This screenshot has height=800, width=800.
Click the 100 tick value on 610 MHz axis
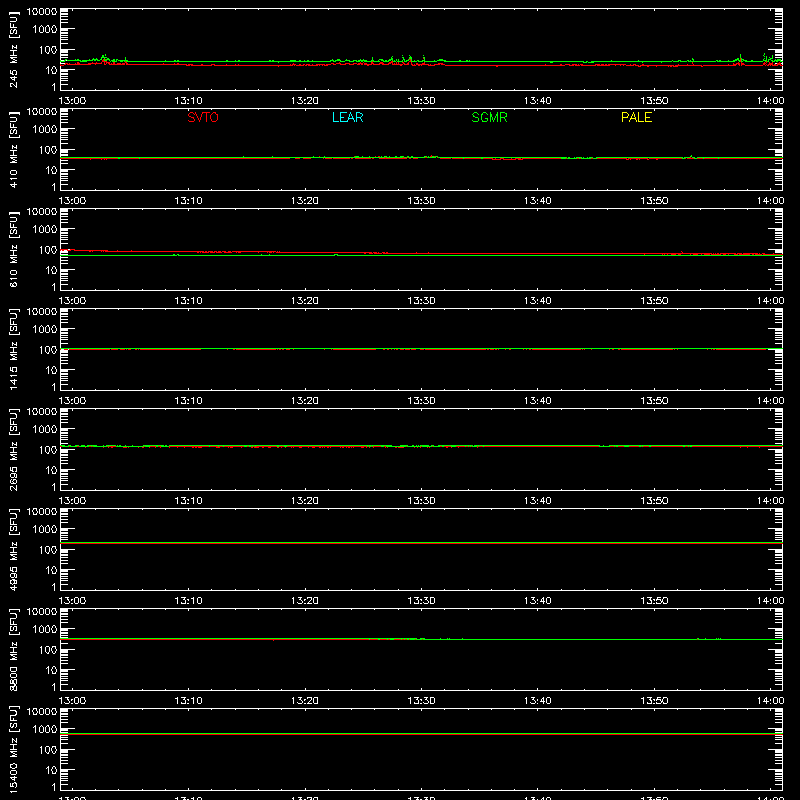[x=48, y=250]
